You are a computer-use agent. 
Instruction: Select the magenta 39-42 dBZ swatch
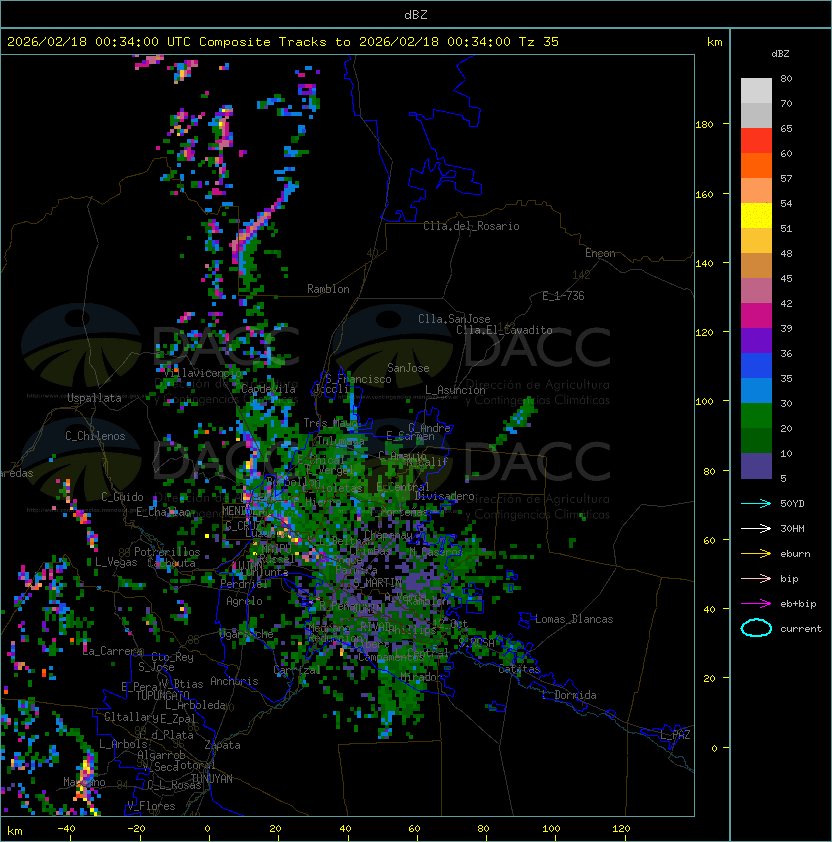coord(756,315)
